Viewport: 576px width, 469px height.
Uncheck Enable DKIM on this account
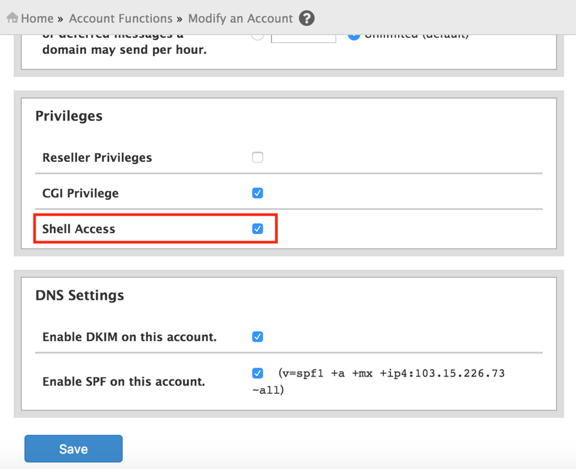click(x=258, y=336)
